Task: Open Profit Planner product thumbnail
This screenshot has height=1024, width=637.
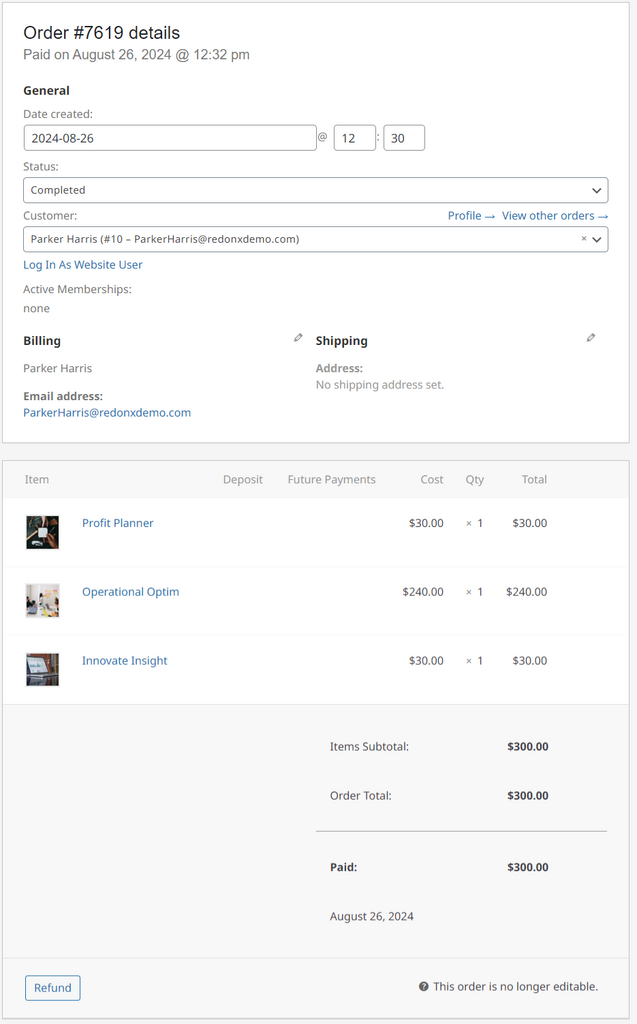Action: (x=42, y=532)
